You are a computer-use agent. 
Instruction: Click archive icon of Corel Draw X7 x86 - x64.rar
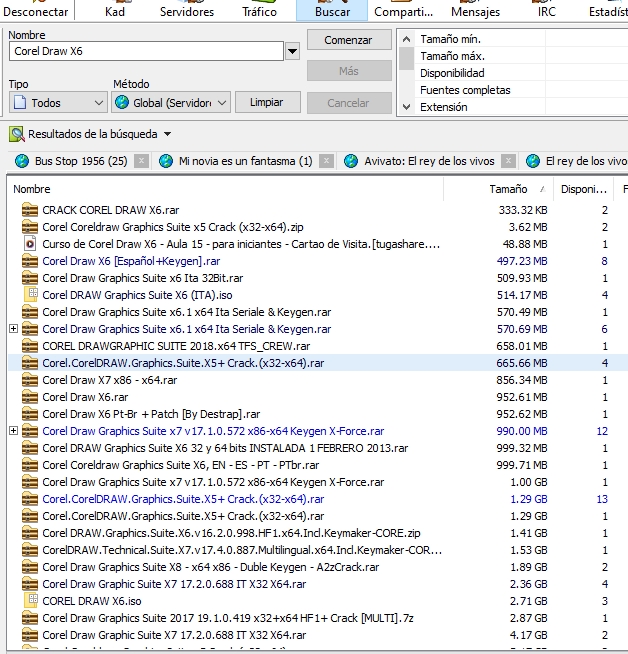[x=30, y=380]
